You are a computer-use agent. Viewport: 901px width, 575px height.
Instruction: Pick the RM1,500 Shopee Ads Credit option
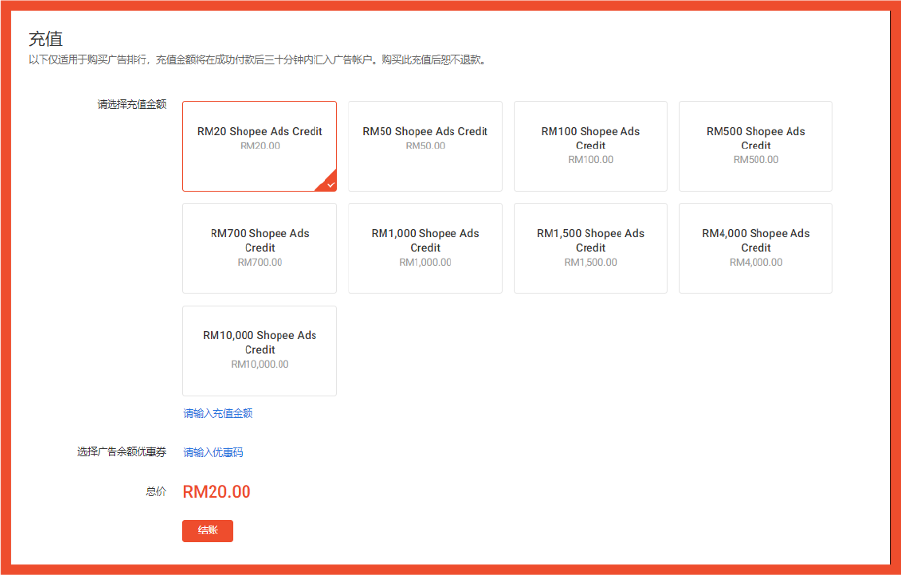point(591,248)
